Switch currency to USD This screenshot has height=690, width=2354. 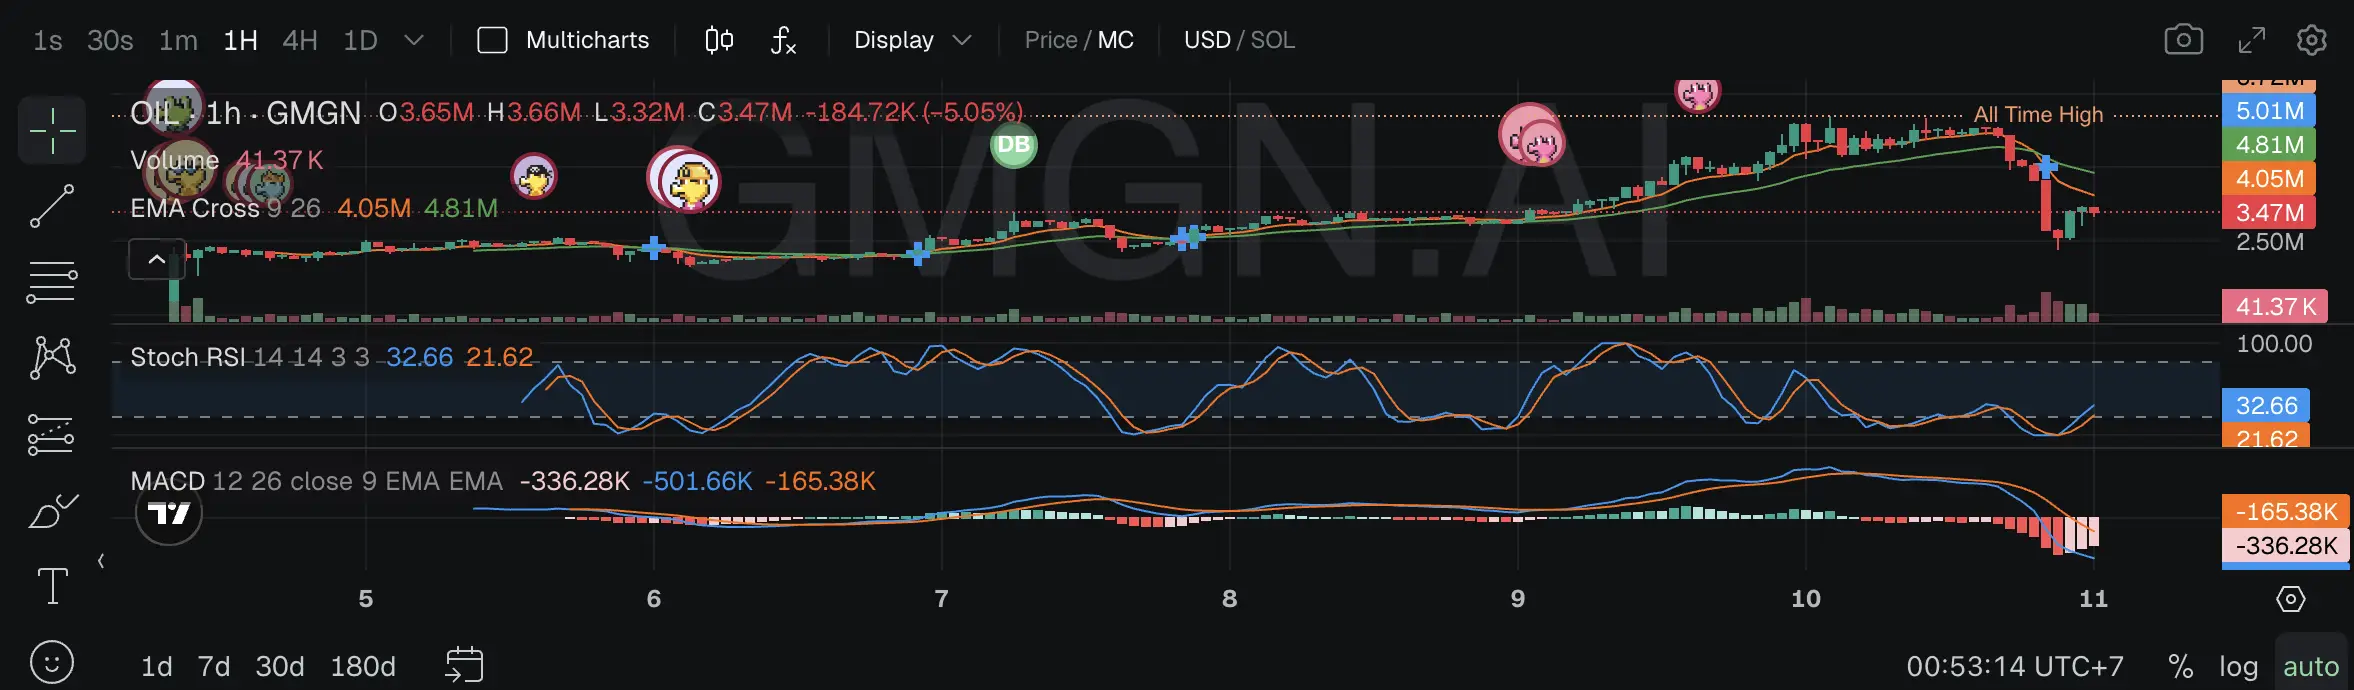point(1207,40)
